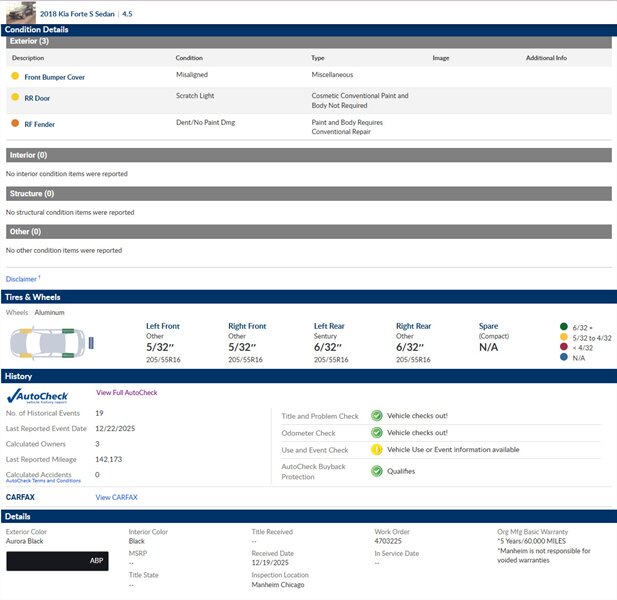Open the Disclaimer link
Screen dimensions: 617x600
point(21,279)
